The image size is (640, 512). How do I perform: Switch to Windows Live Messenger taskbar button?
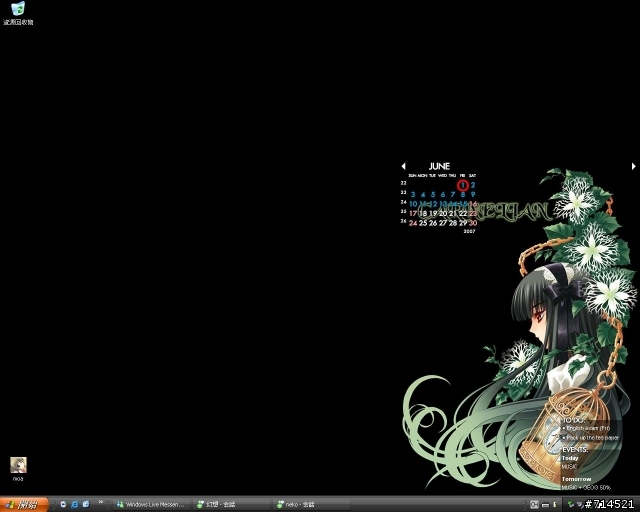click(151, 505)
